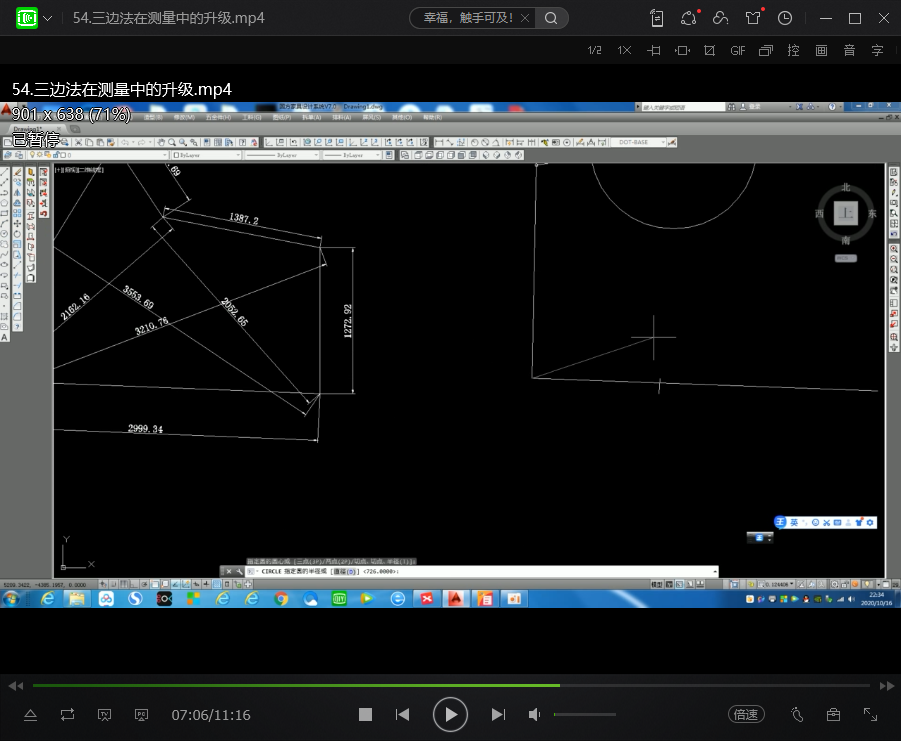
Task: Click the crop screenshot icon
Action: (x=710, y=50)
